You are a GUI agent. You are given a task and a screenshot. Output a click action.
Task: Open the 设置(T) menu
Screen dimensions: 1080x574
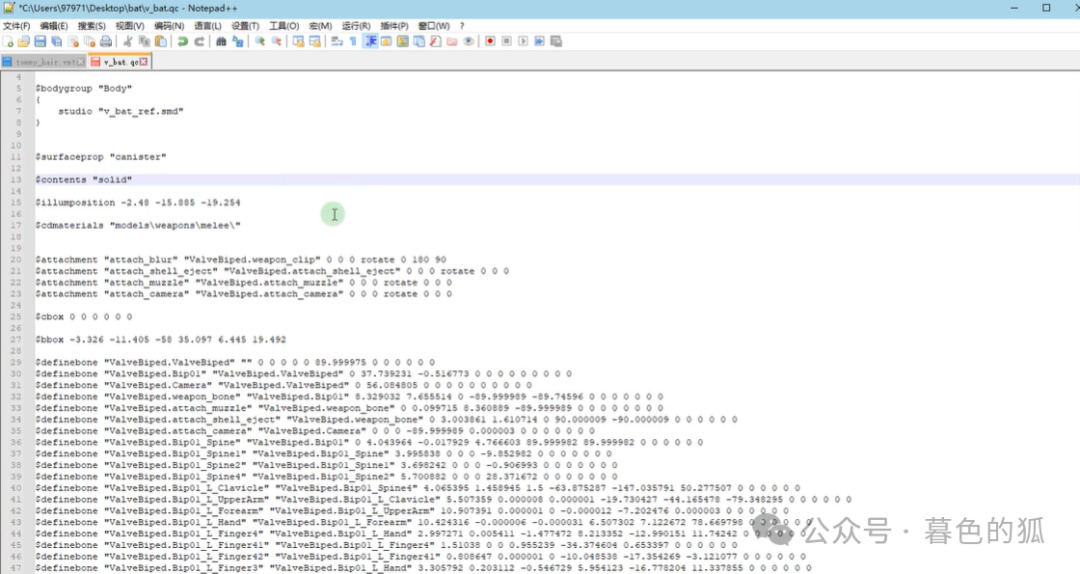pos(245,26)
